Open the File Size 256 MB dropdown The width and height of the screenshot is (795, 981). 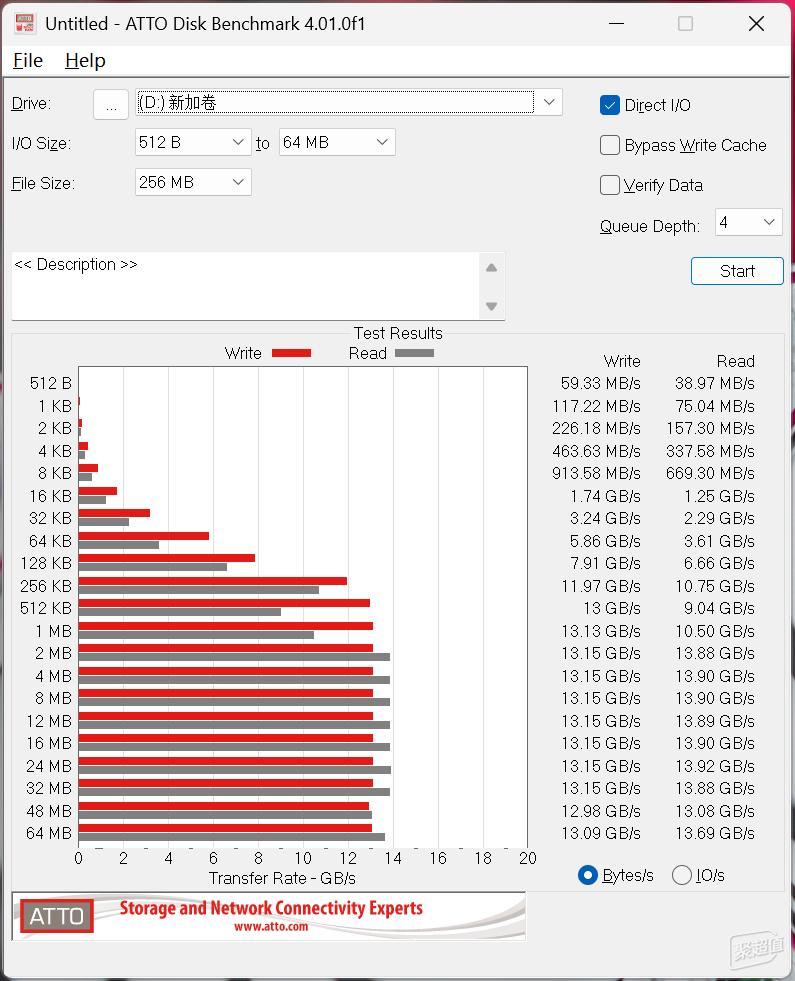coord(193,182)
